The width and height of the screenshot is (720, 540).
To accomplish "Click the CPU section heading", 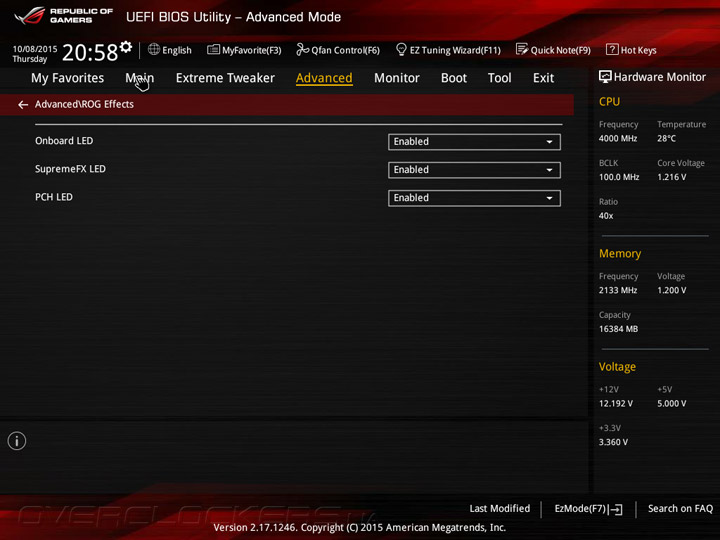I will pos(609,101).
